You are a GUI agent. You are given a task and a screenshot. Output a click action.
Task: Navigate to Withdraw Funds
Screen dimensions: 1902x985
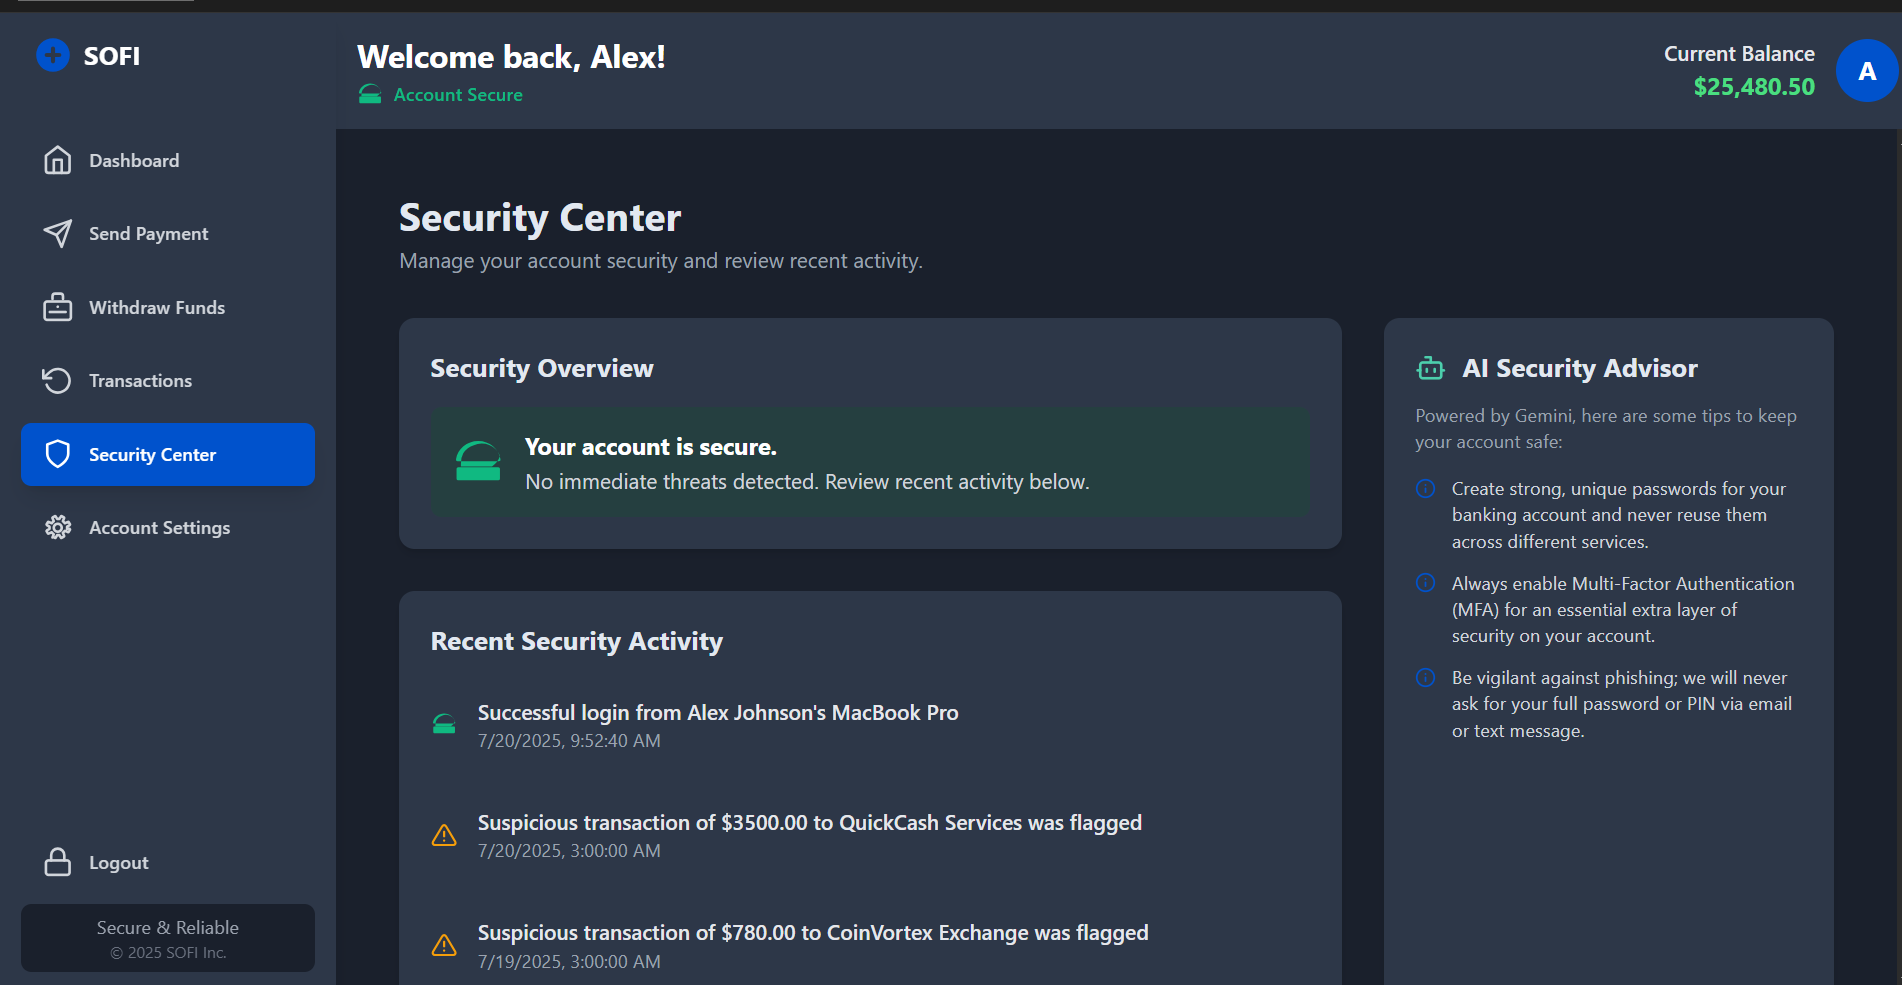tap(157, 308)
